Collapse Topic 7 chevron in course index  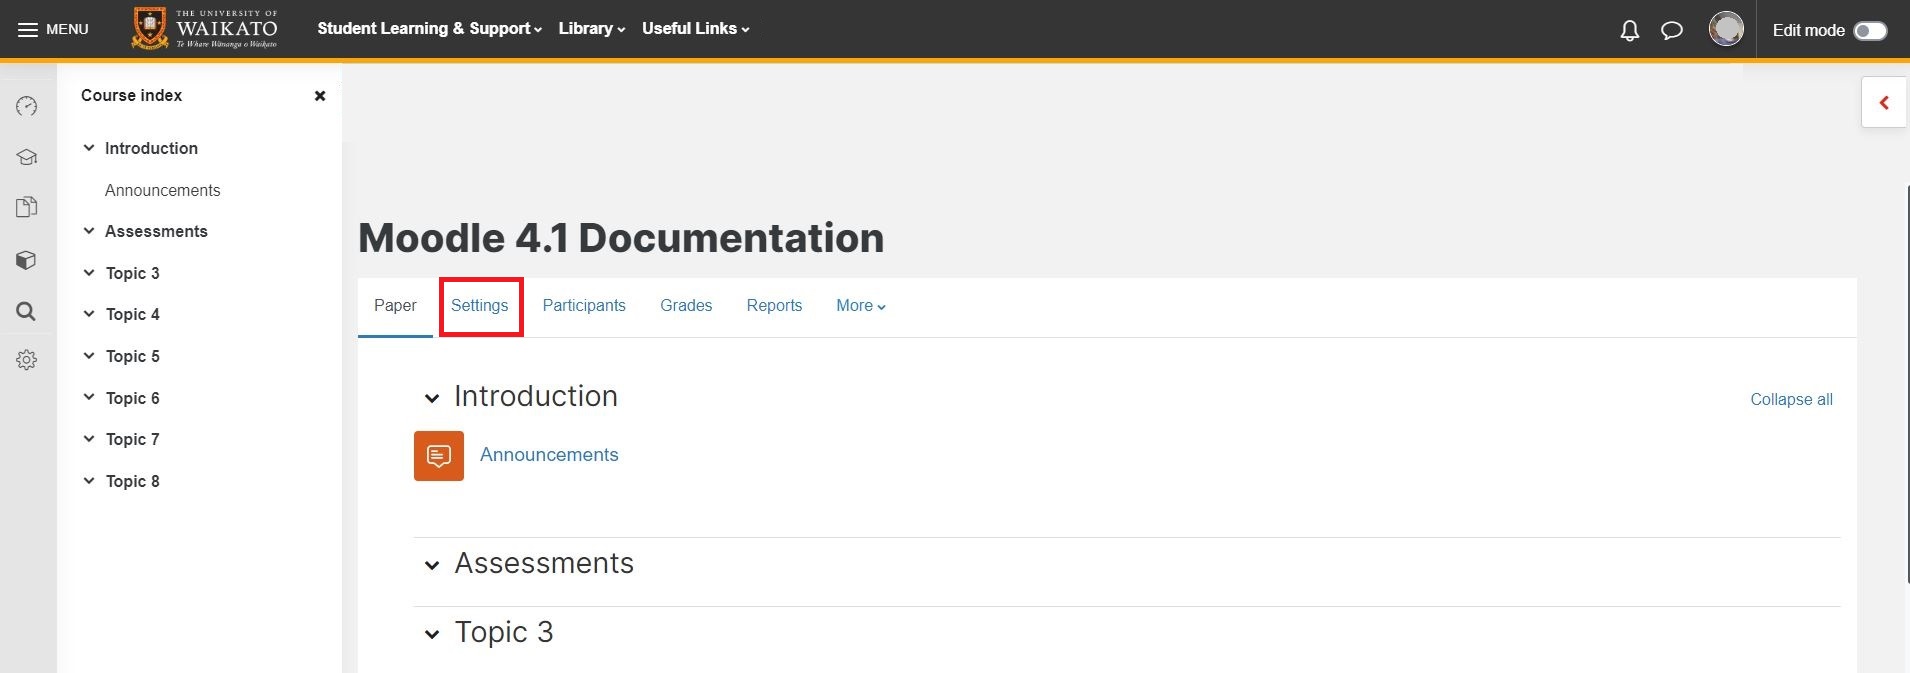click(x=89, y=439)
